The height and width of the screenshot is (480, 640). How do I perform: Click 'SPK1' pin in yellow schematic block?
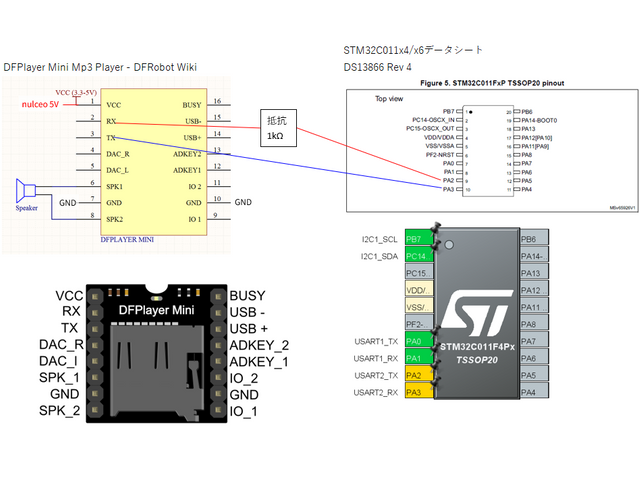pyautogui.click(x=114, y=187)
